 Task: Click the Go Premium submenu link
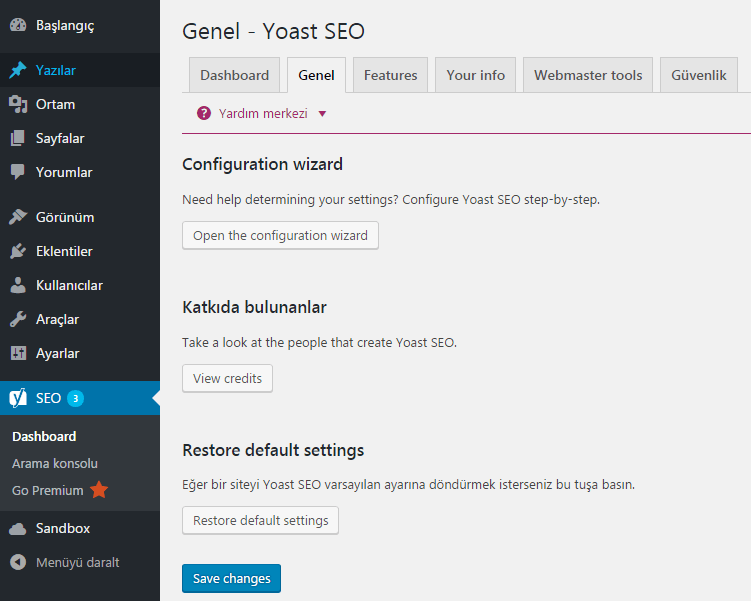pyautogui.click(x=47, y=490)
